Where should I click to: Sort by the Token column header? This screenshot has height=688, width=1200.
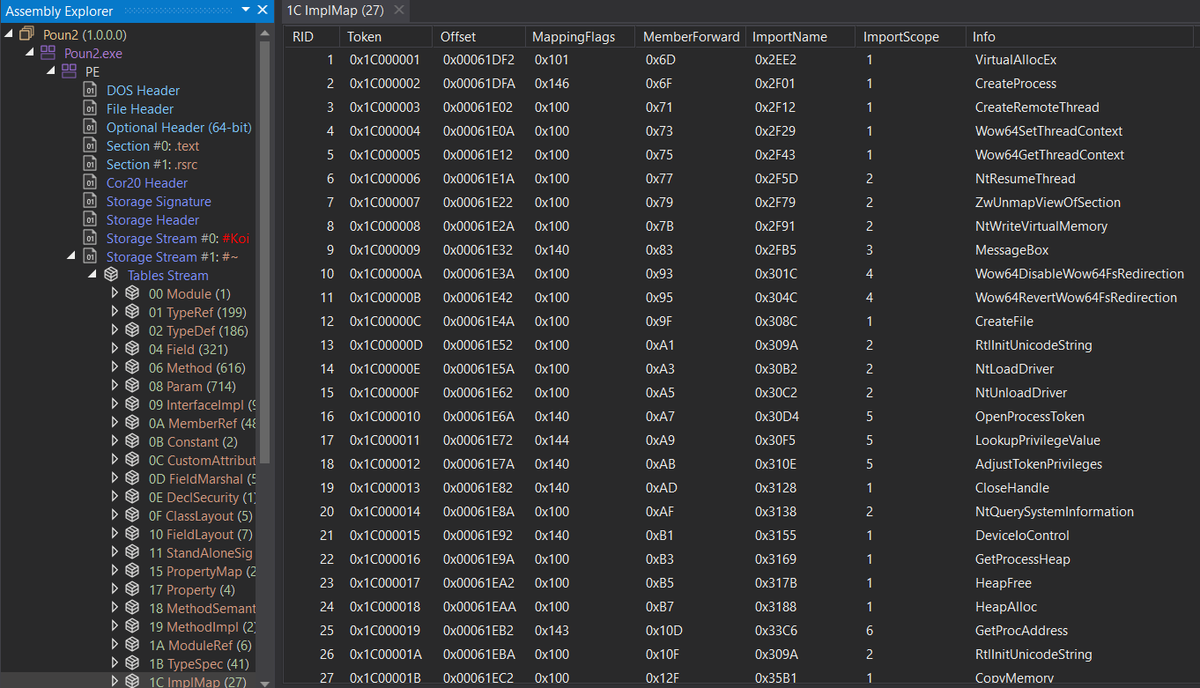point(386,37)
